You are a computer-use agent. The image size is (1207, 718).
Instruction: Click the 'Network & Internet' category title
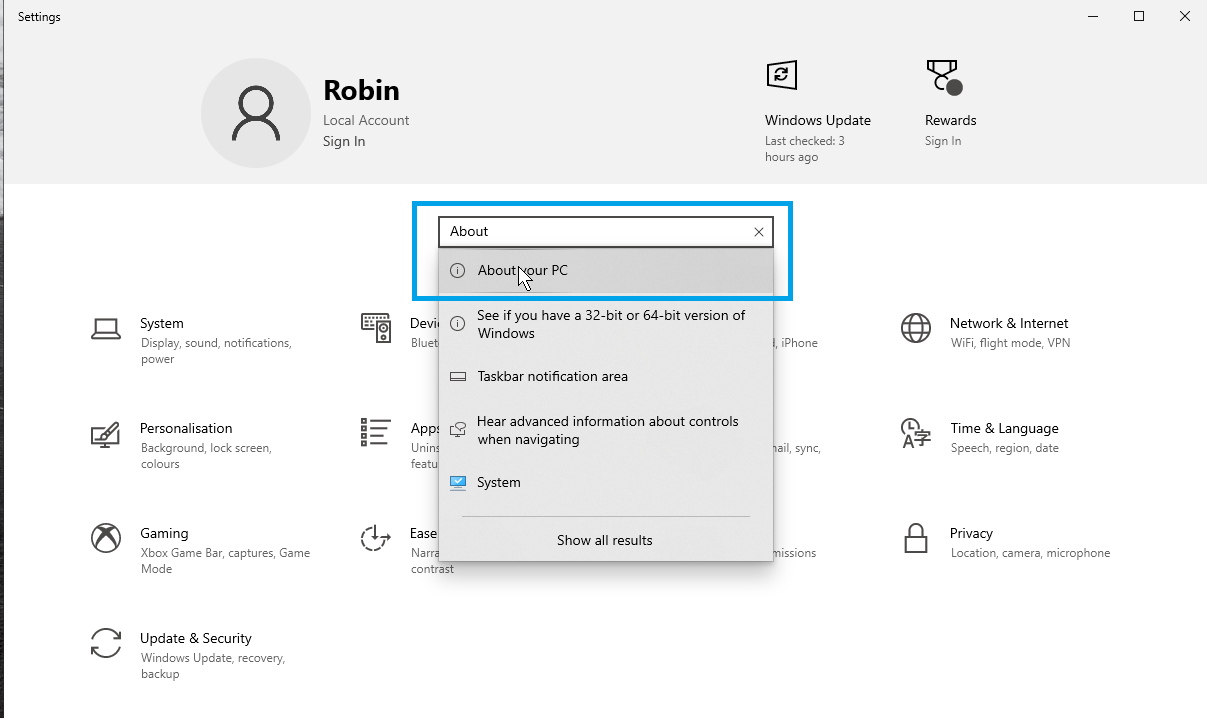(x=1009, y=323)
